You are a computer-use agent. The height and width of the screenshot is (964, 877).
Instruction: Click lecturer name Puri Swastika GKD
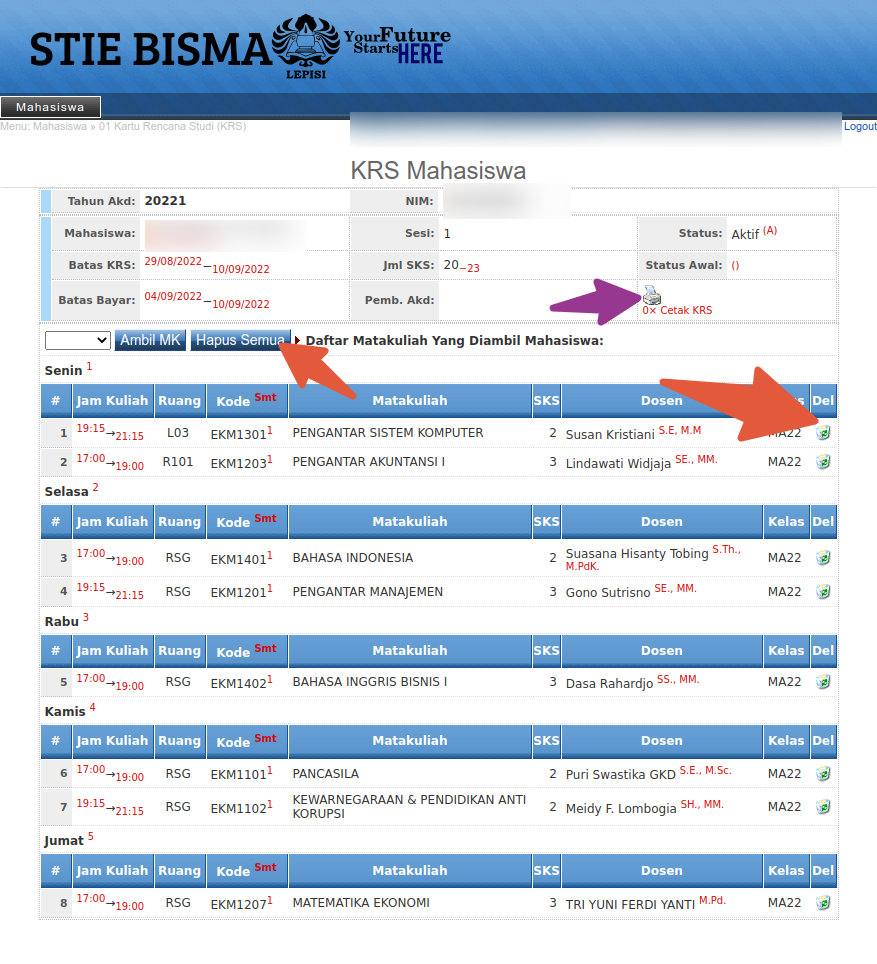(621, 775)
